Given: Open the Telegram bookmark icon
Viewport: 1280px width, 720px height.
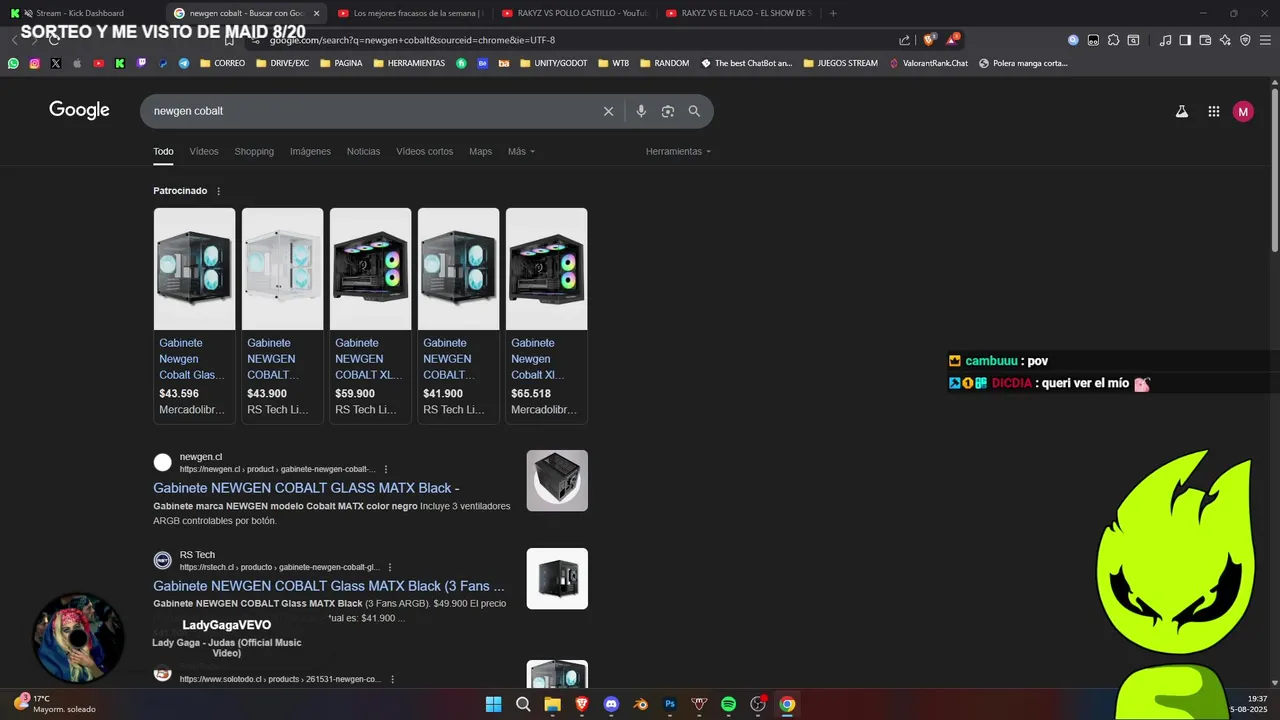Looking at the screenshot, I should [184, 63].
